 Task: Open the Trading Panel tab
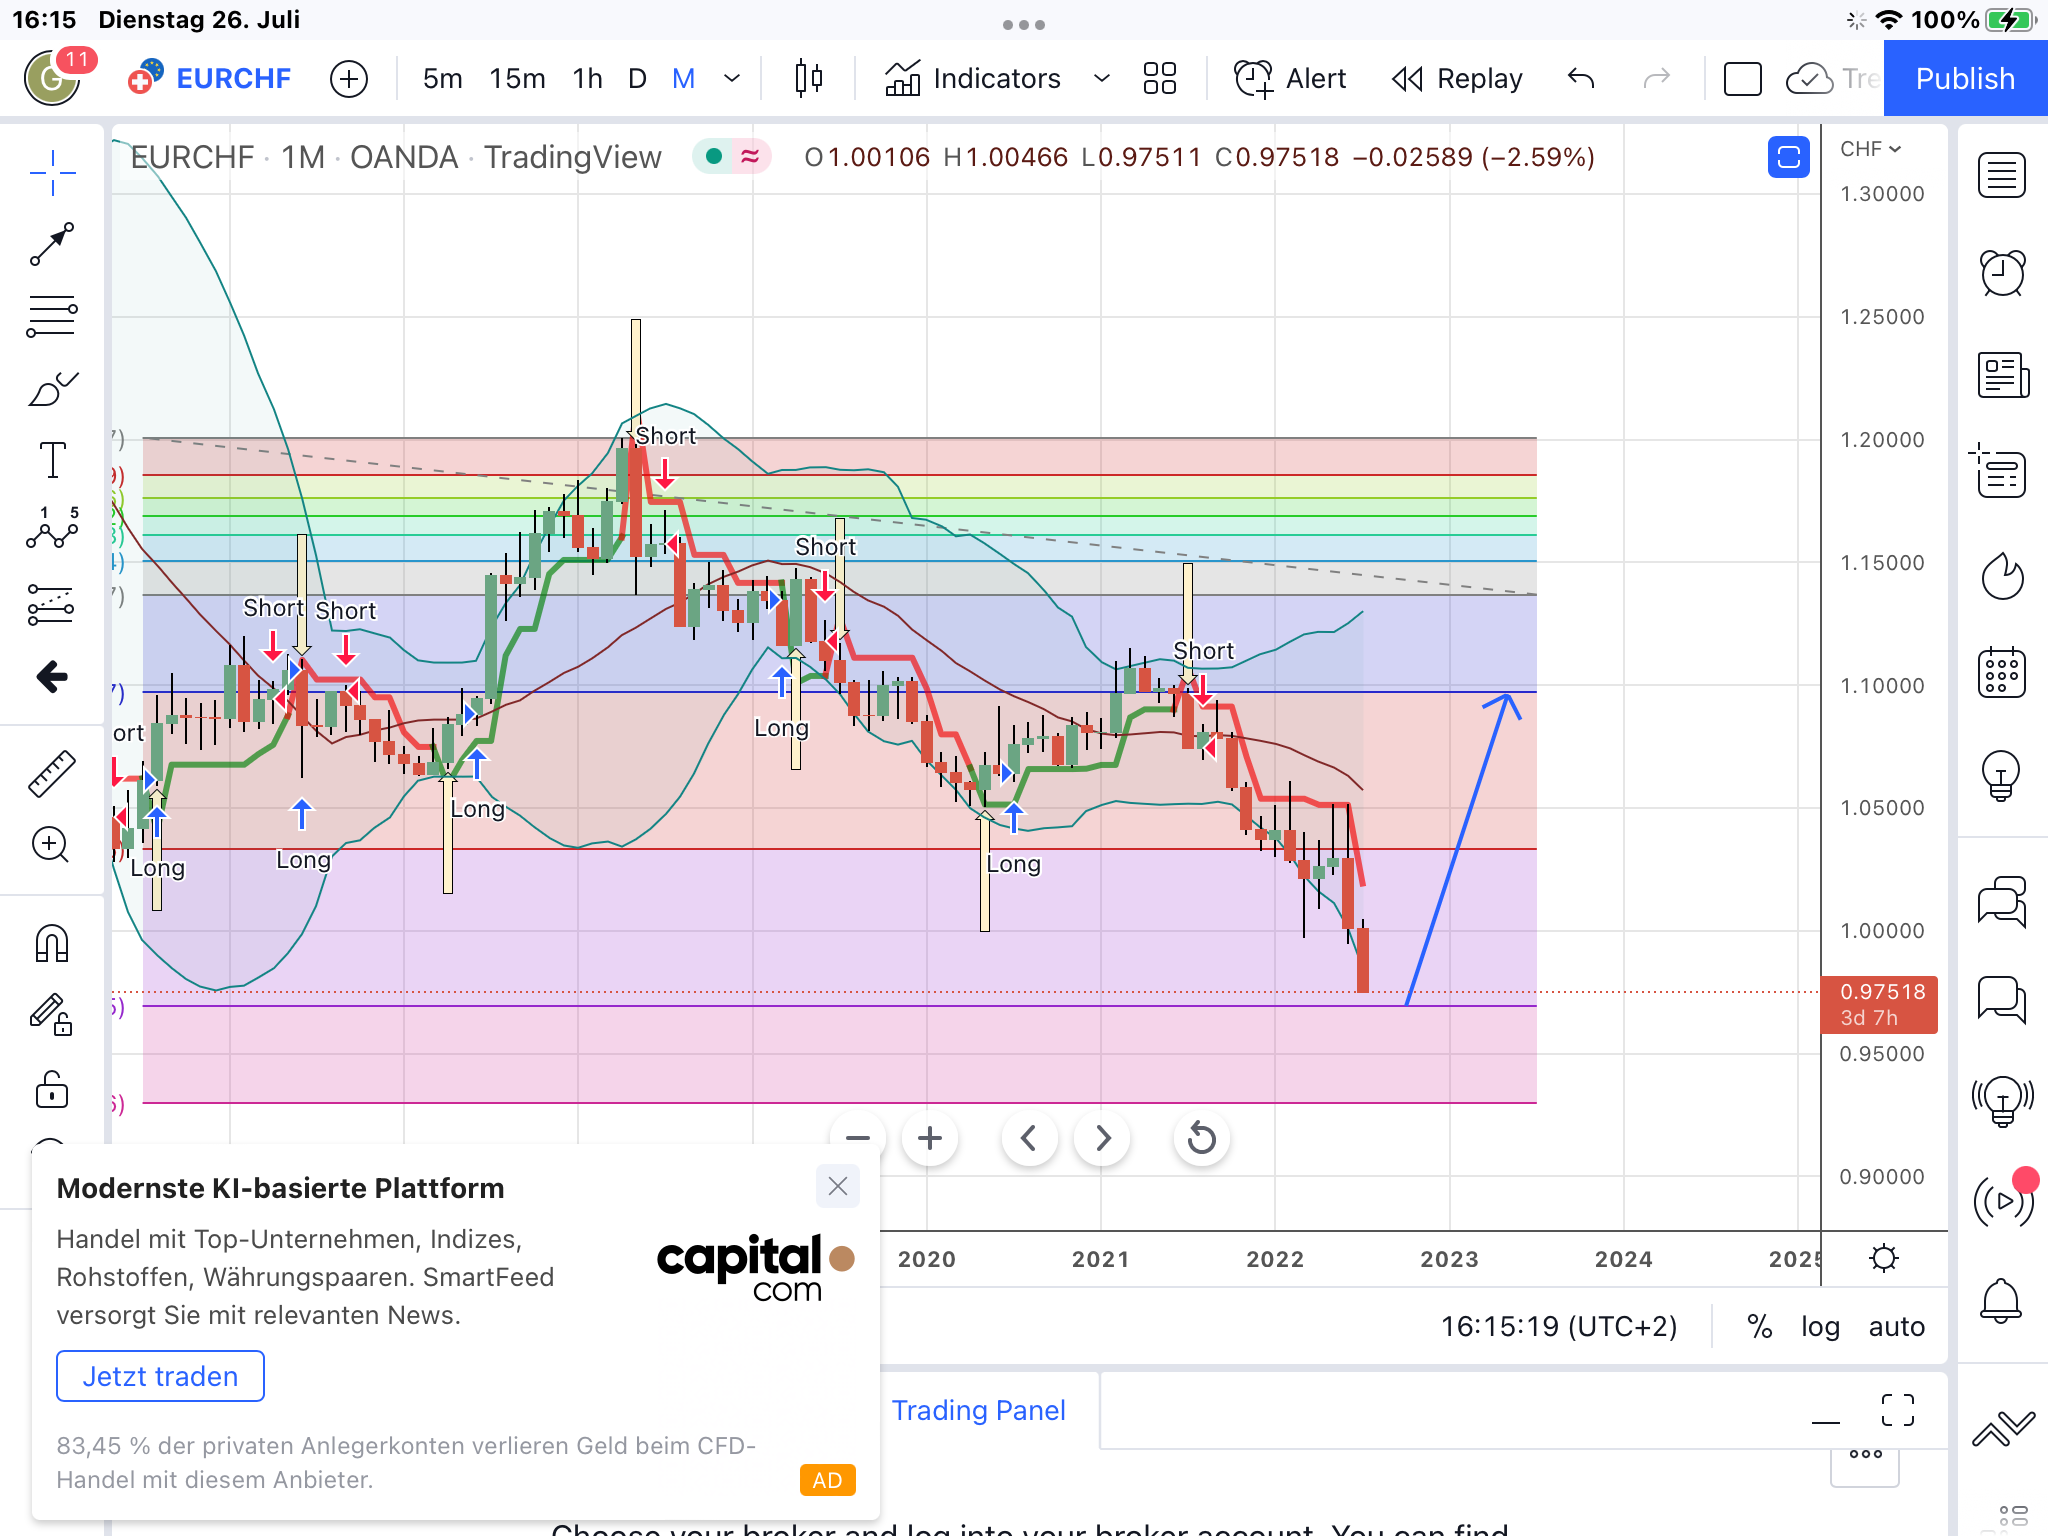(x=978, y=1410)
